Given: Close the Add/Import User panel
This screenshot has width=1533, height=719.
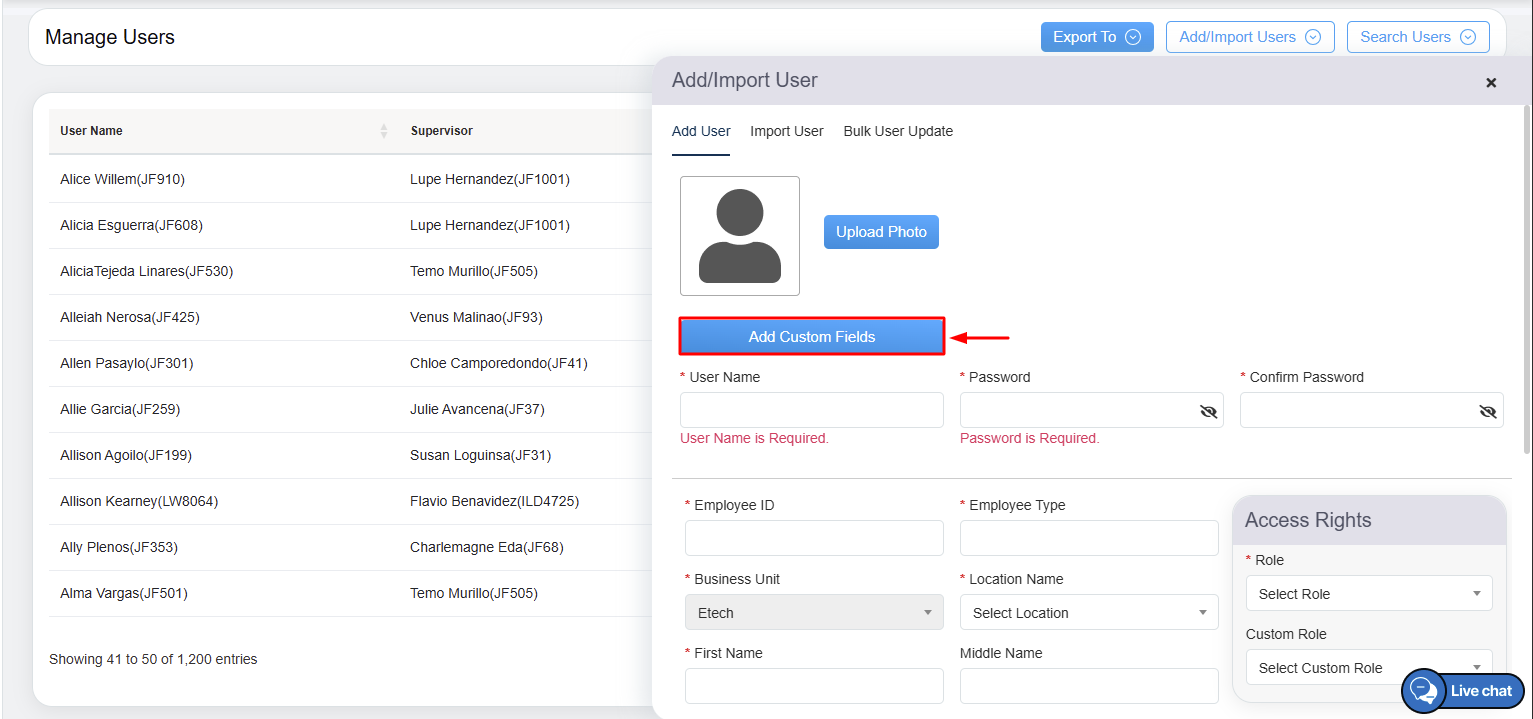Looking at the screenshot, I should (1491, 83).
